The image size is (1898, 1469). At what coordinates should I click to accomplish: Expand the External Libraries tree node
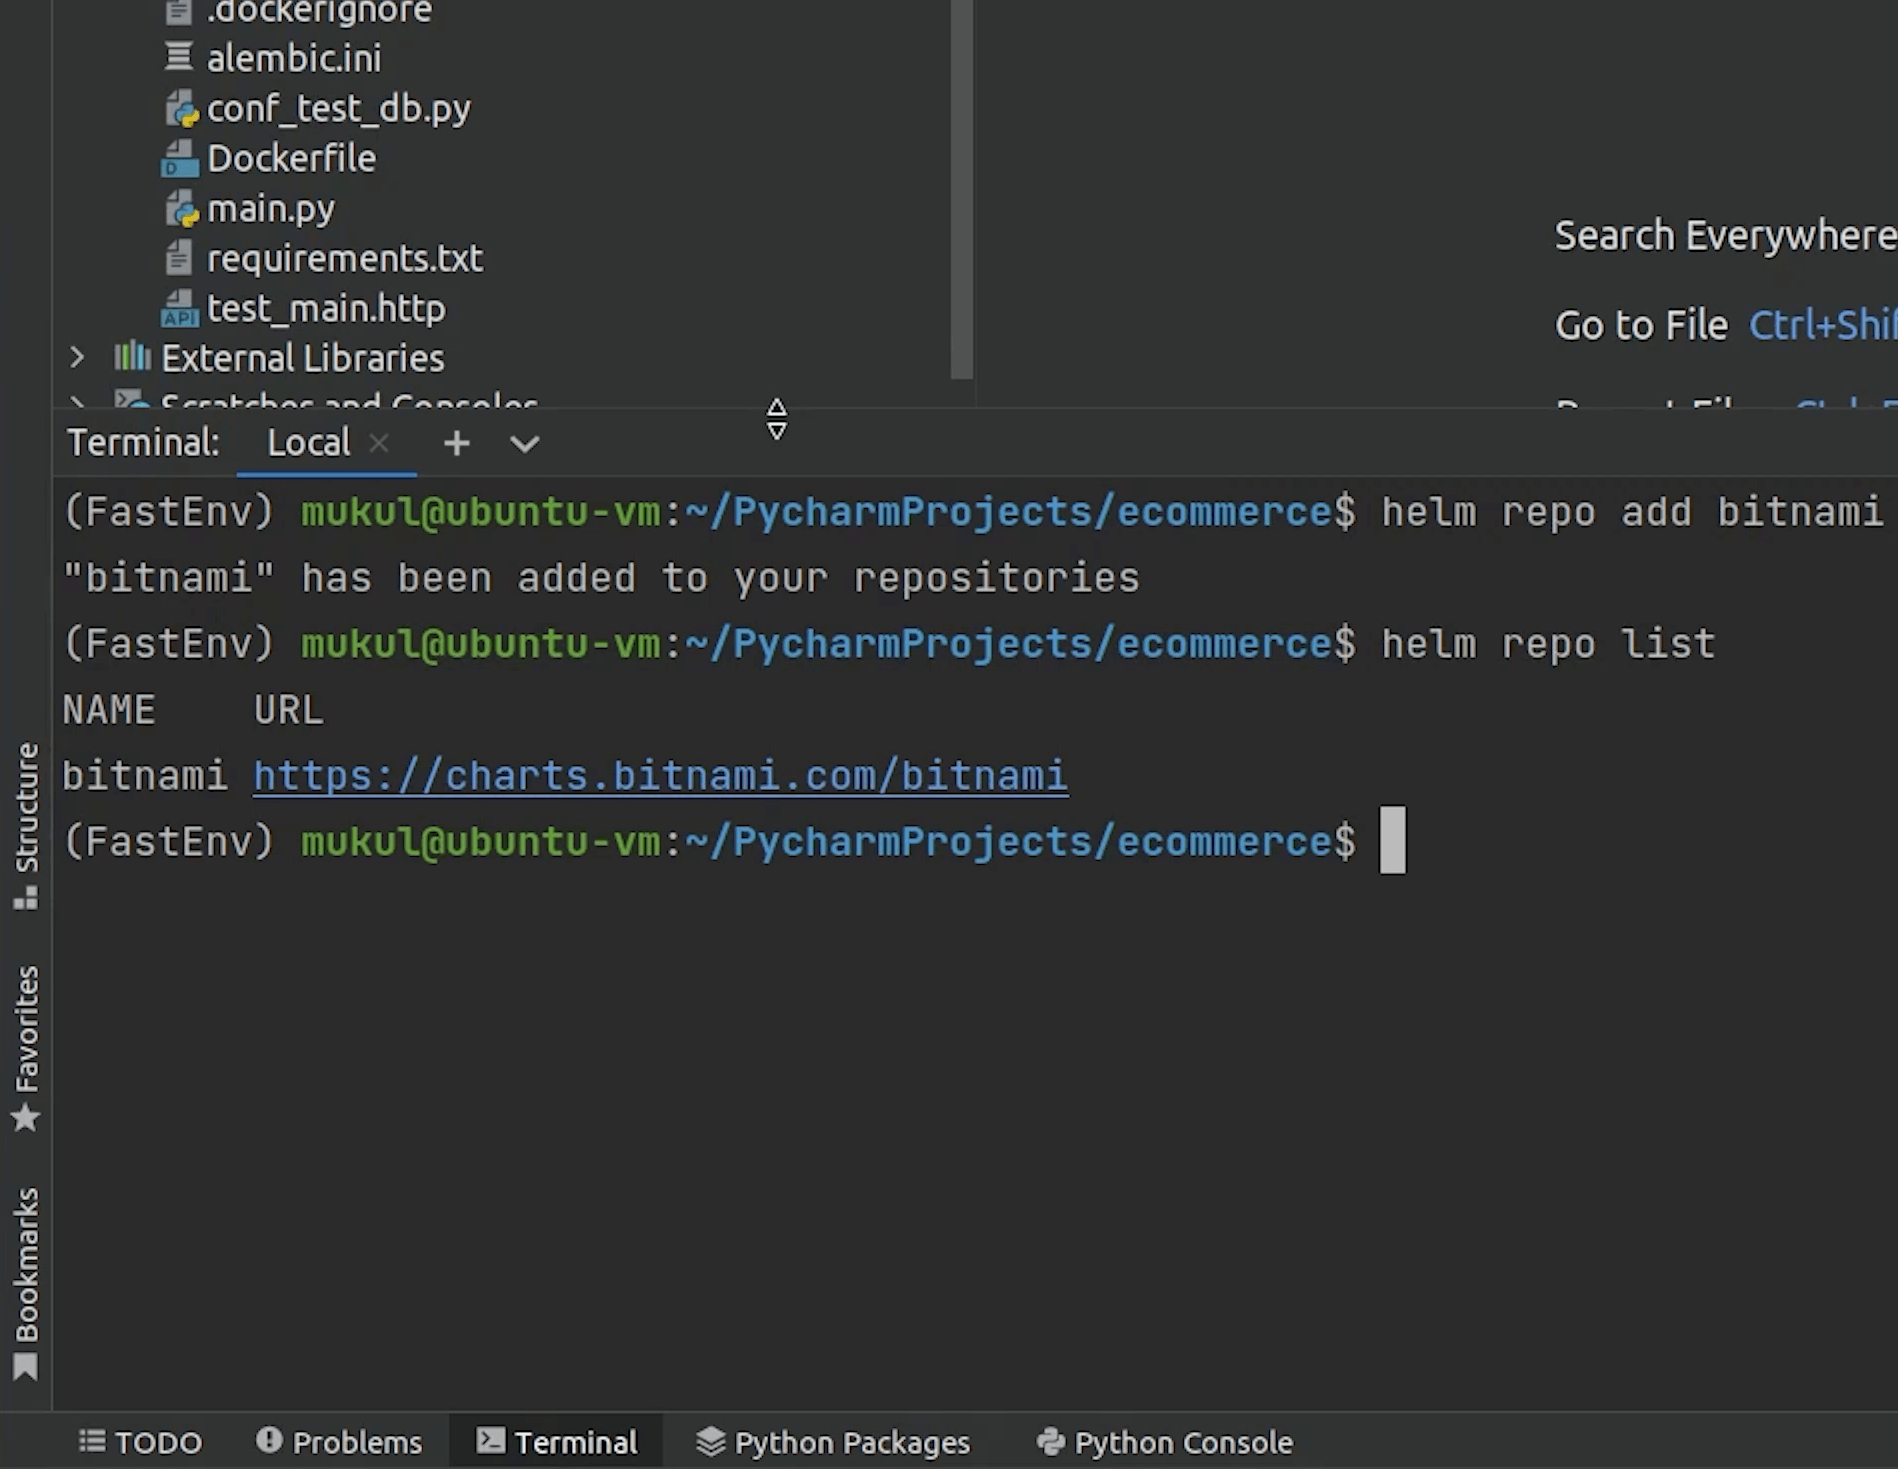point(77,357)
